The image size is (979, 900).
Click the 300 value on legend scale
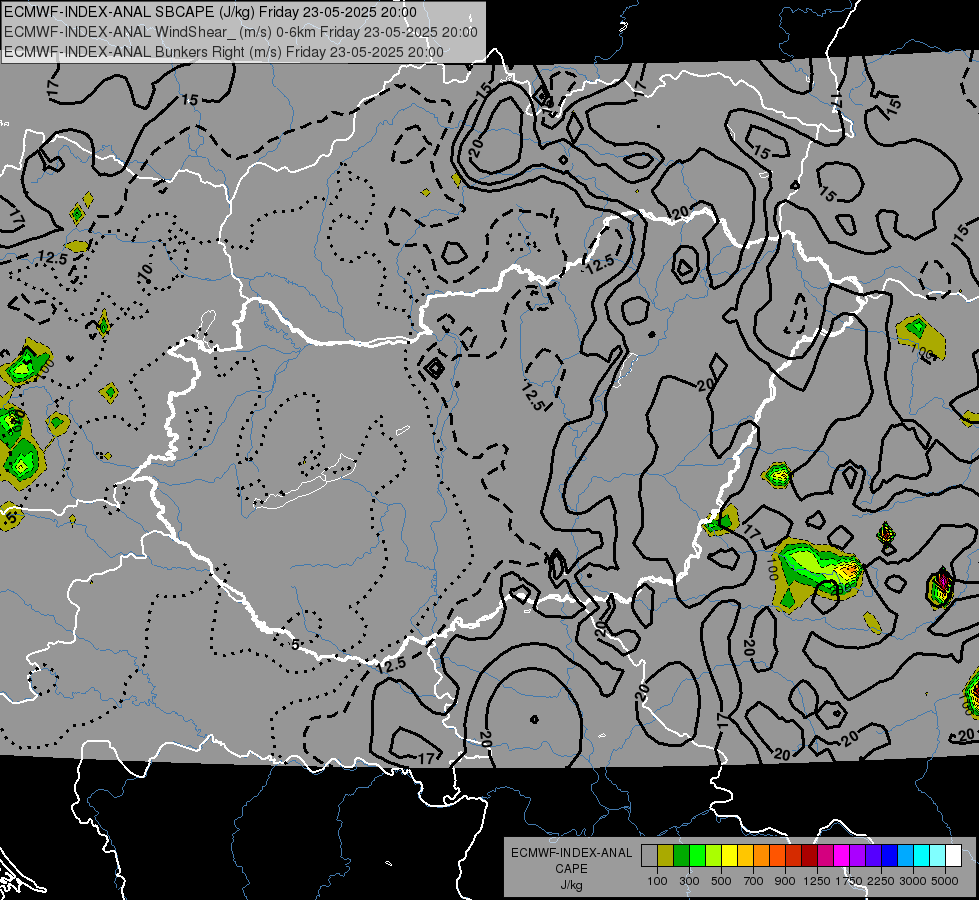point(689,881)
